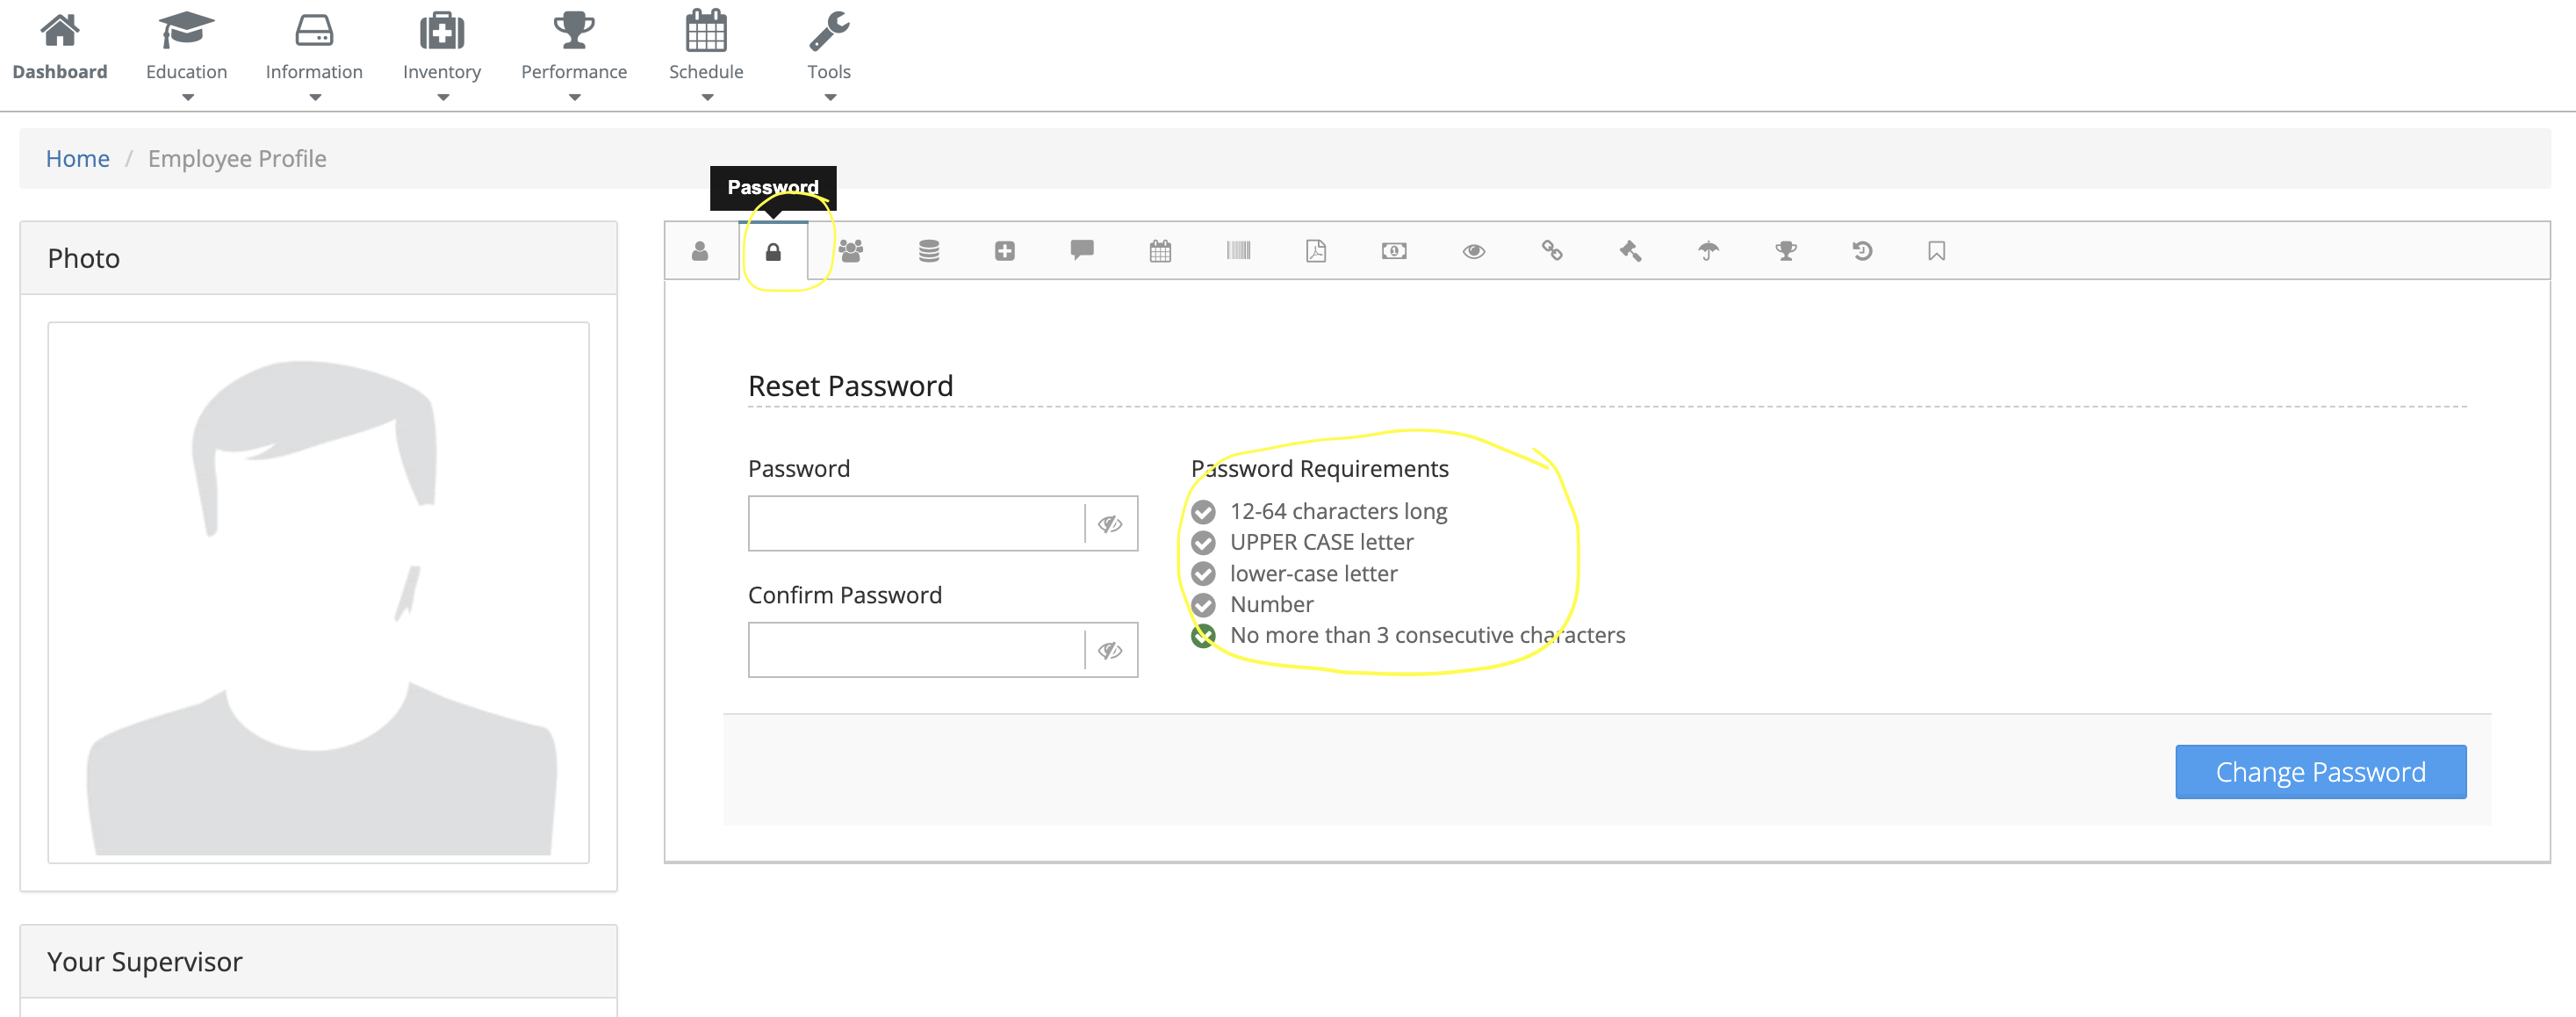The width and height of the screenshot is (2576, 1017).
Task: Open the history tab icon
Action: pos(1862,251)
